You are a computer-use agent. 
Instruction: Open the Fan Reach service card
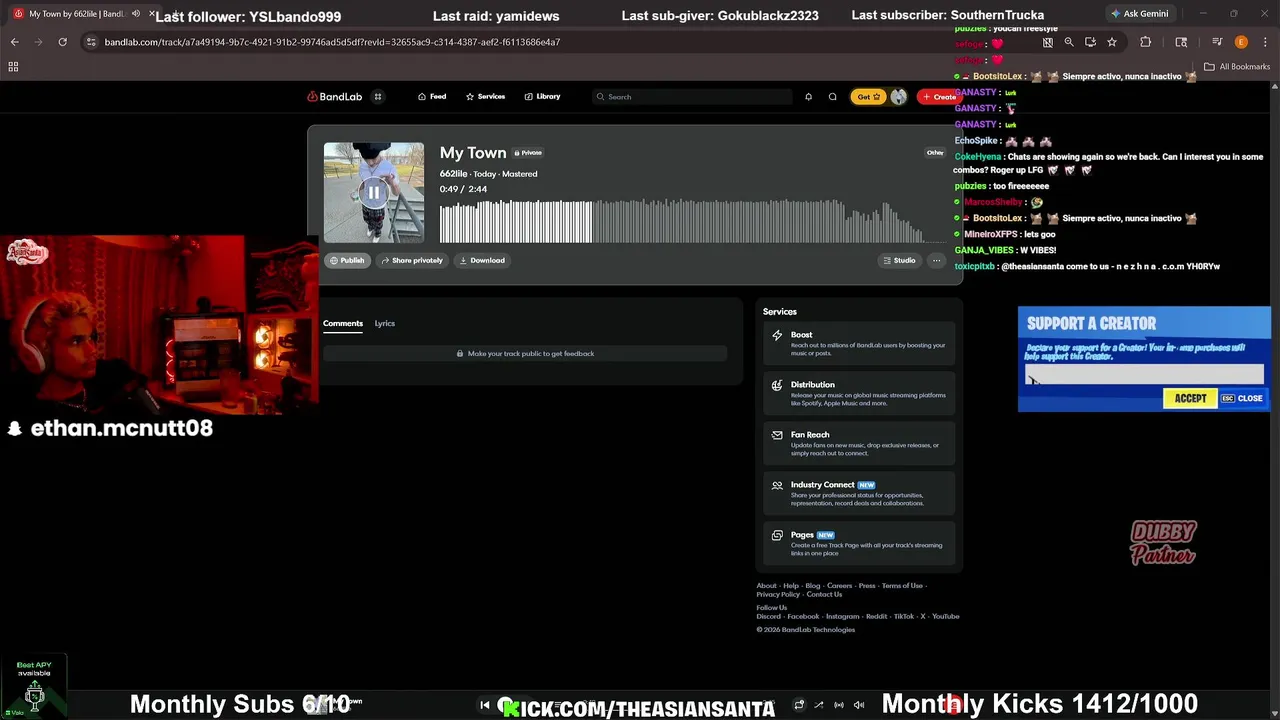click(859, 442)
